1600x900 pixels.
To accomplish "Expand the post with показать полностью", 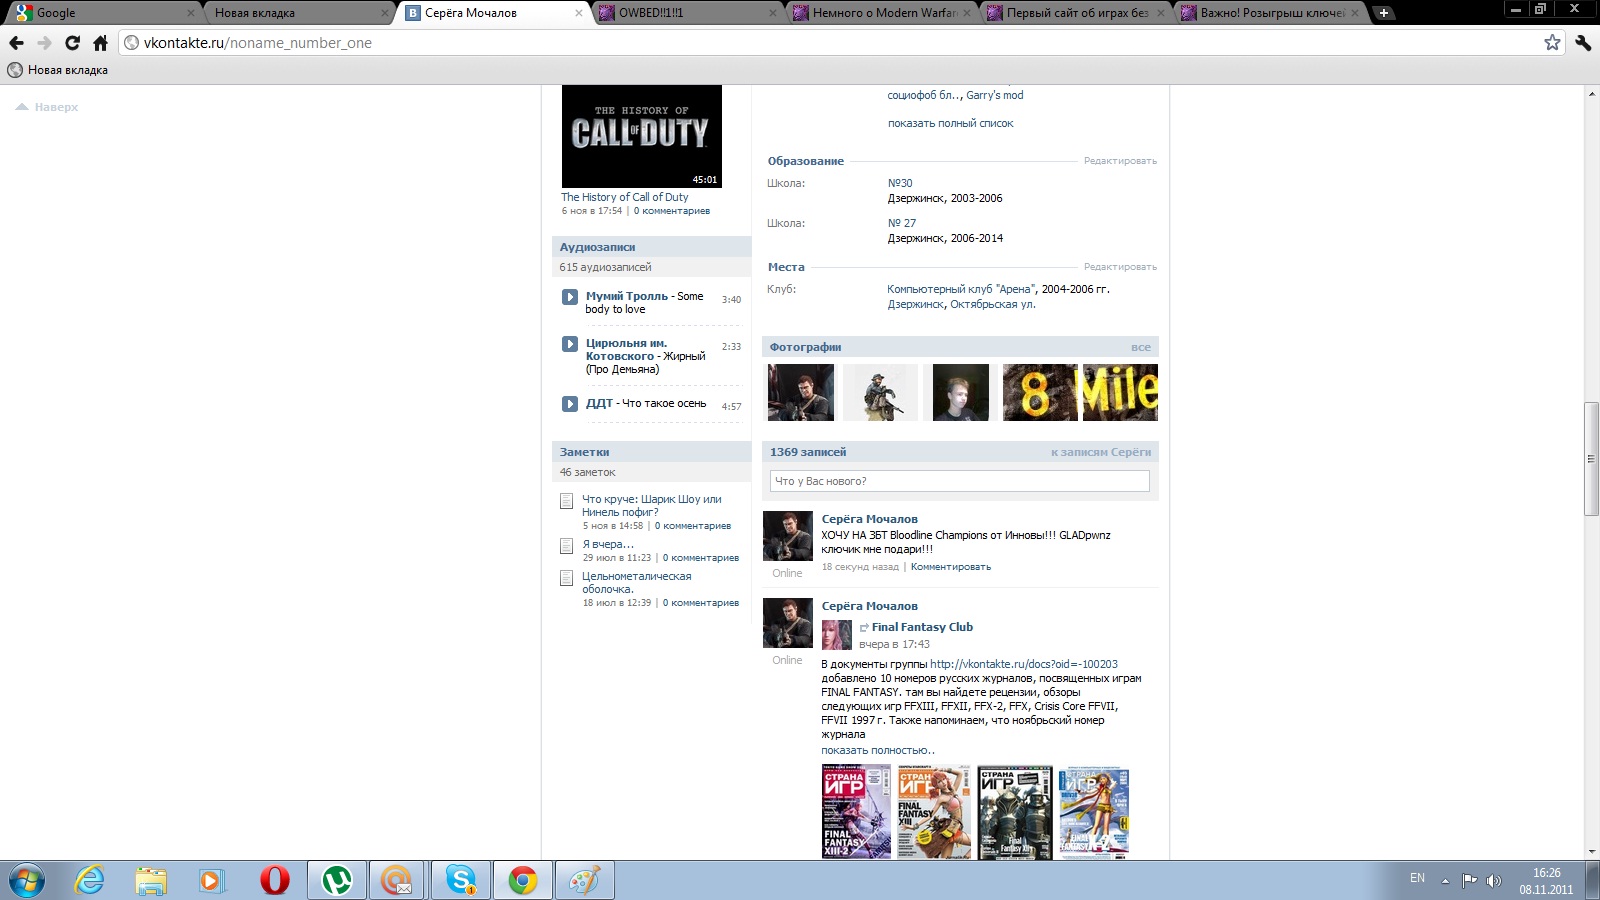I will point(877,750).
